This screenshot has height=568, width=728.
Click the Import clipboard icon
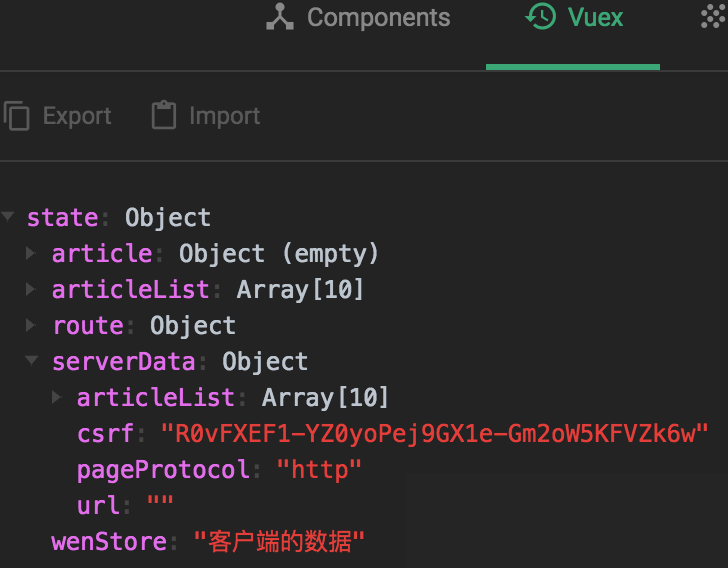(163, 116)
